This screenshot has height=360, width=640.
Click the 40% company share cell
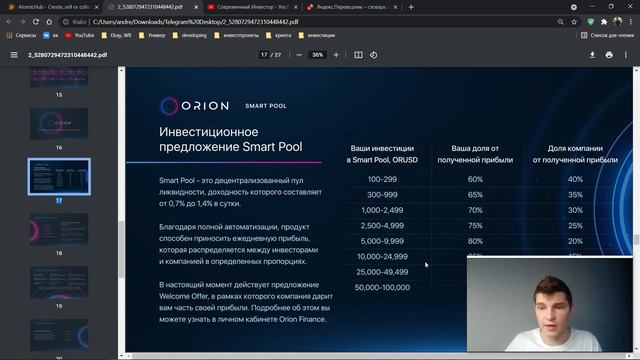click(575, 179)
